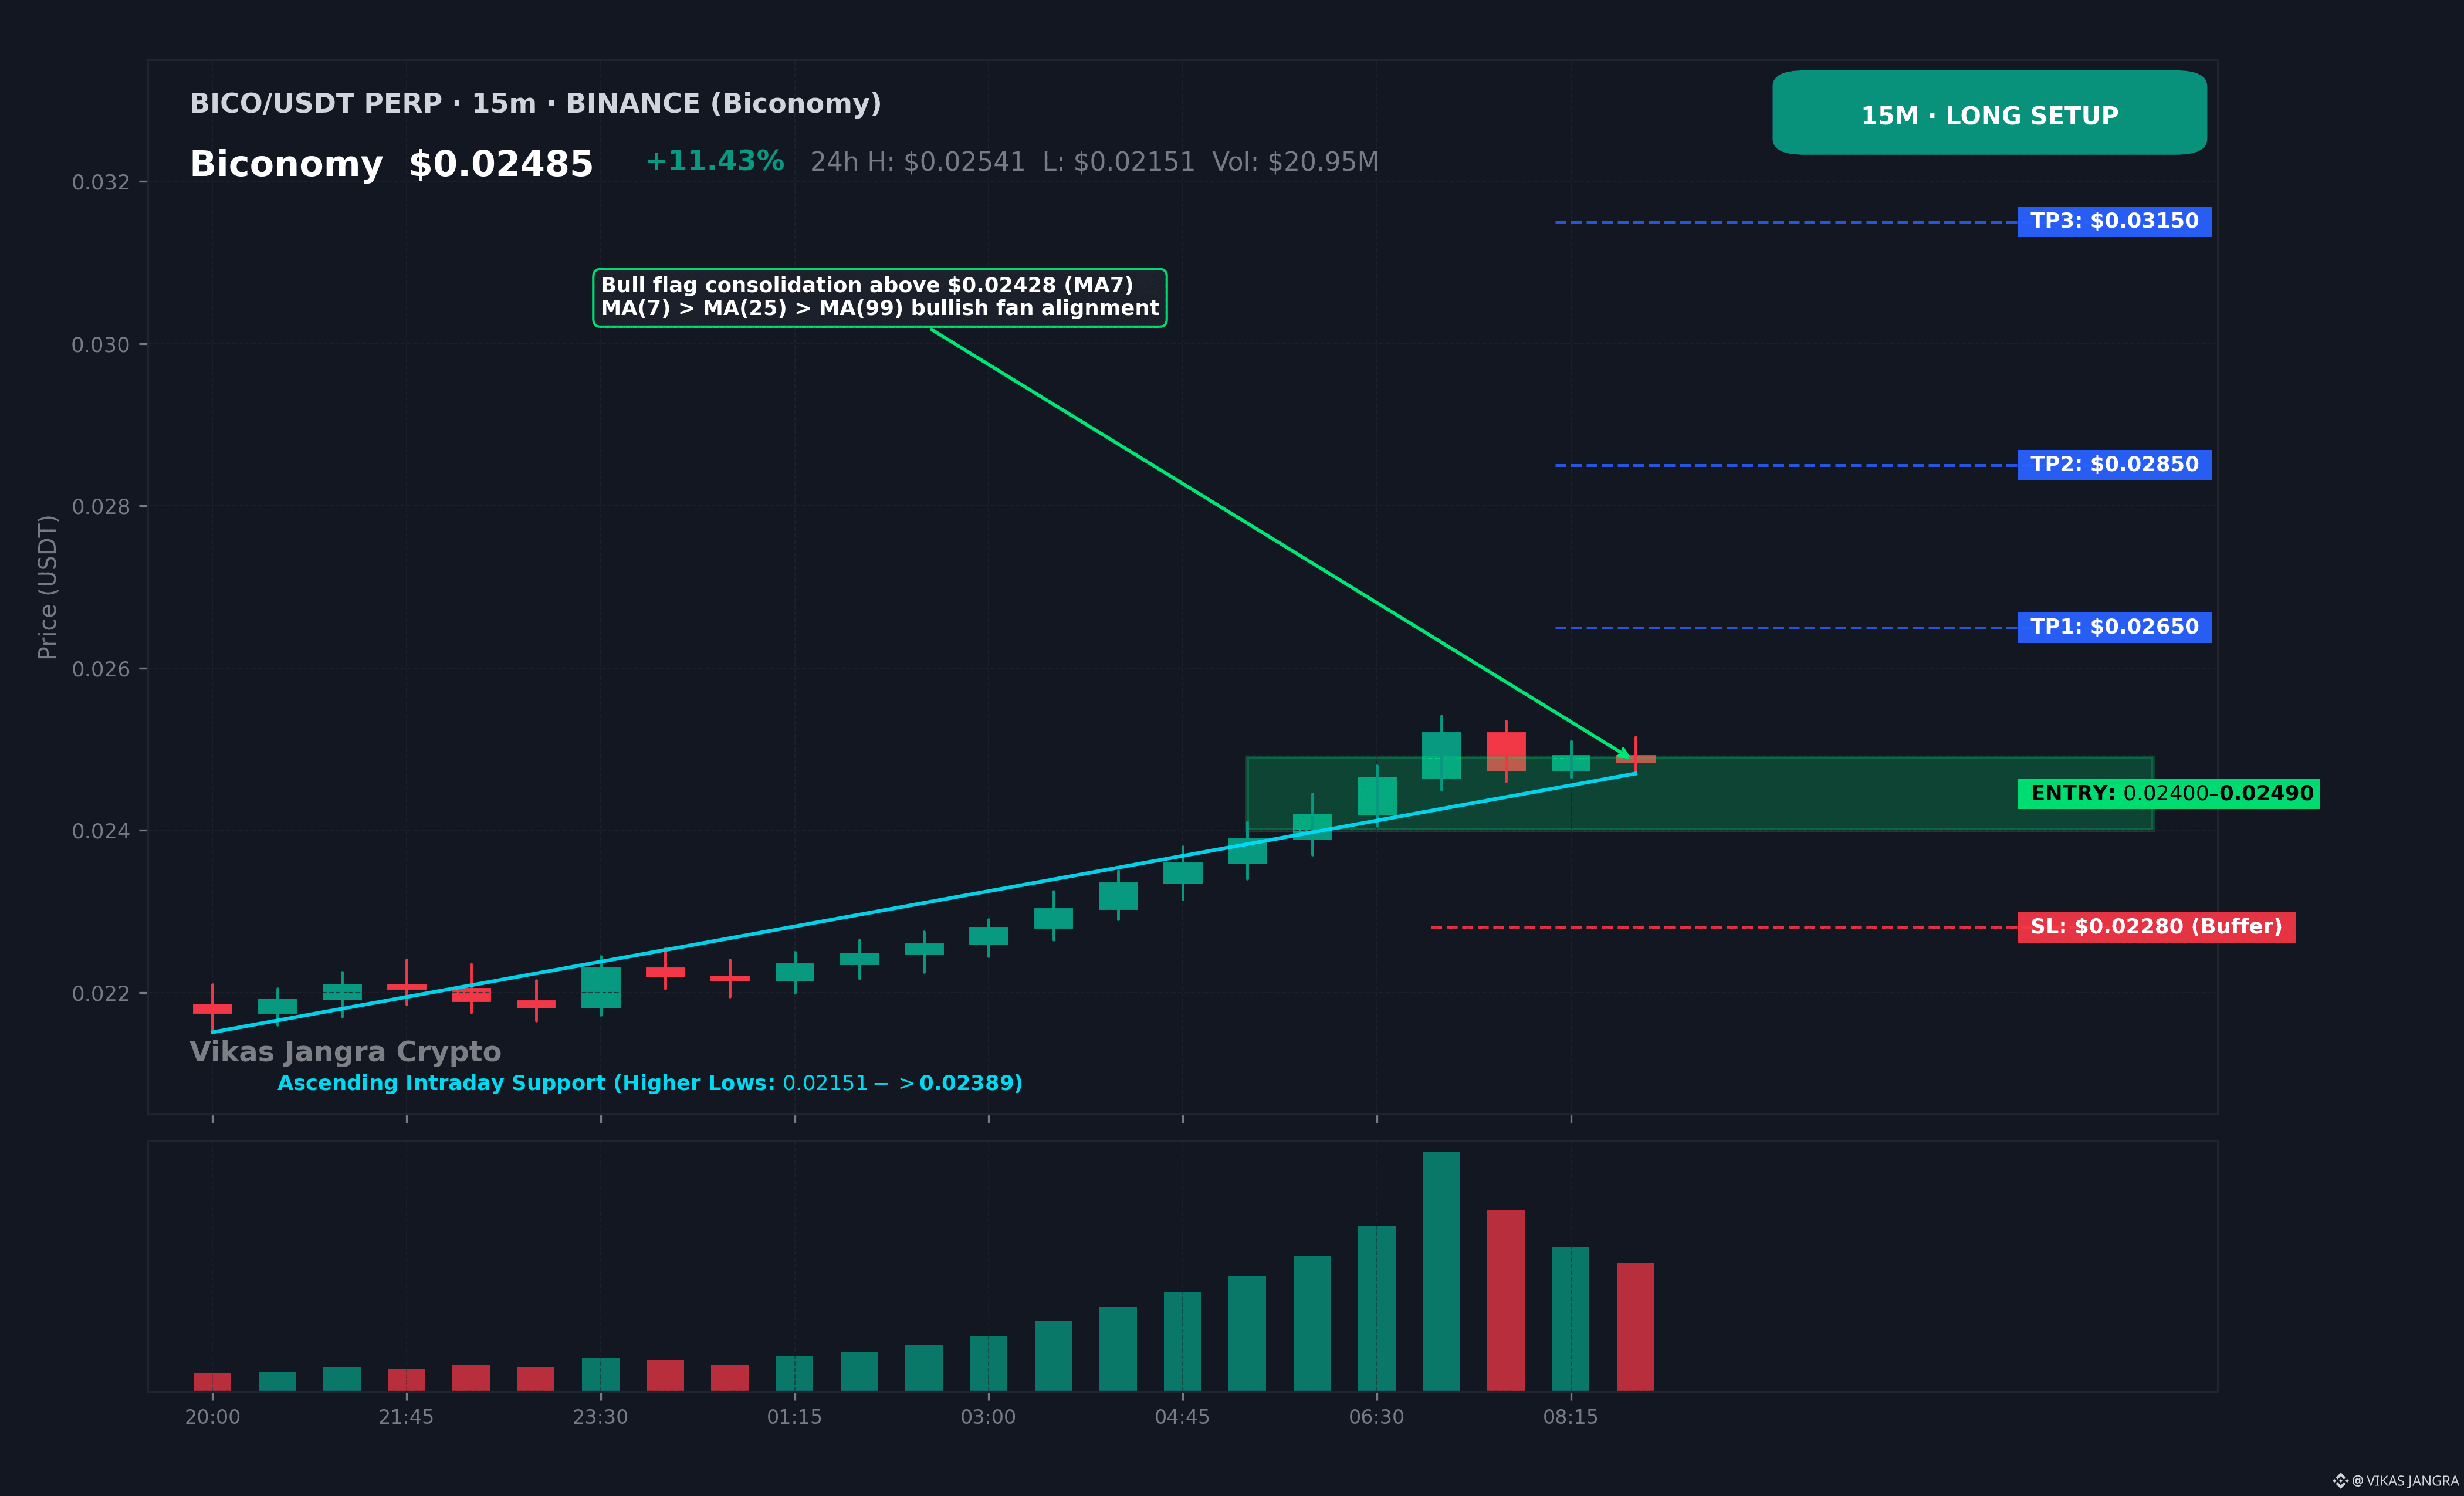Viewport: 2464px width, 1496px height.
Task: Click the +11.43% change value
Action: point(715,161)
